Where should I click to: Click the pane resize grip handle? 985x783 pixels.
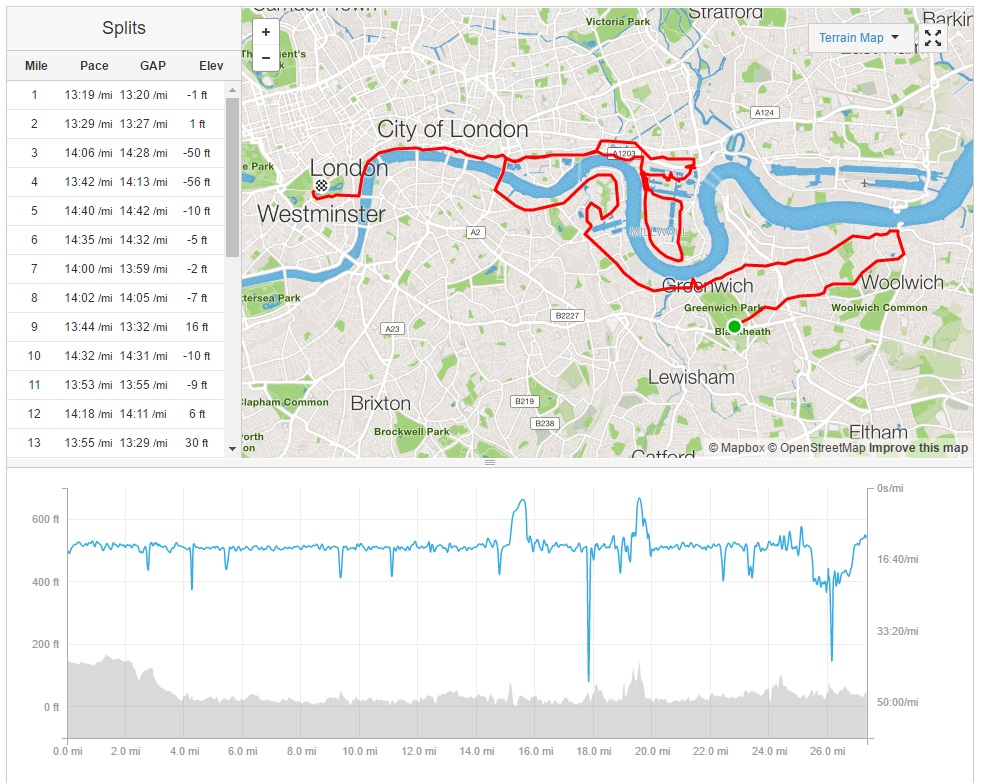coord(490,463)
